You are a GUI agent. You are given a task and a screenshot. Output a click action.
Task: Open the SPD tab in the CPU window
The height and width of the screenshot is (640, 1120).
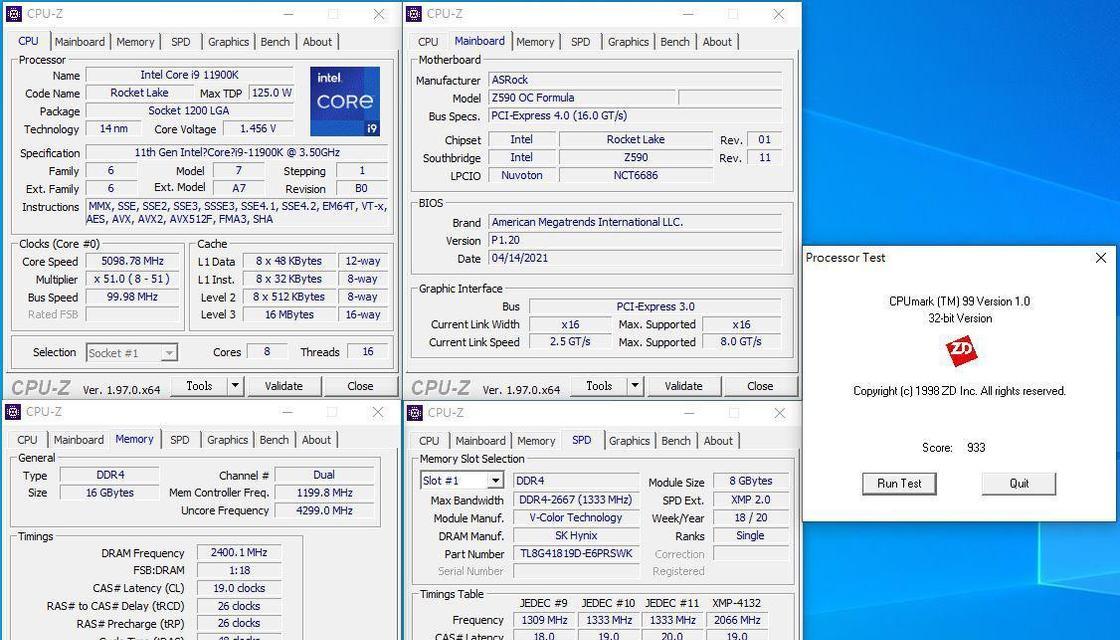[x=181, y=41]
